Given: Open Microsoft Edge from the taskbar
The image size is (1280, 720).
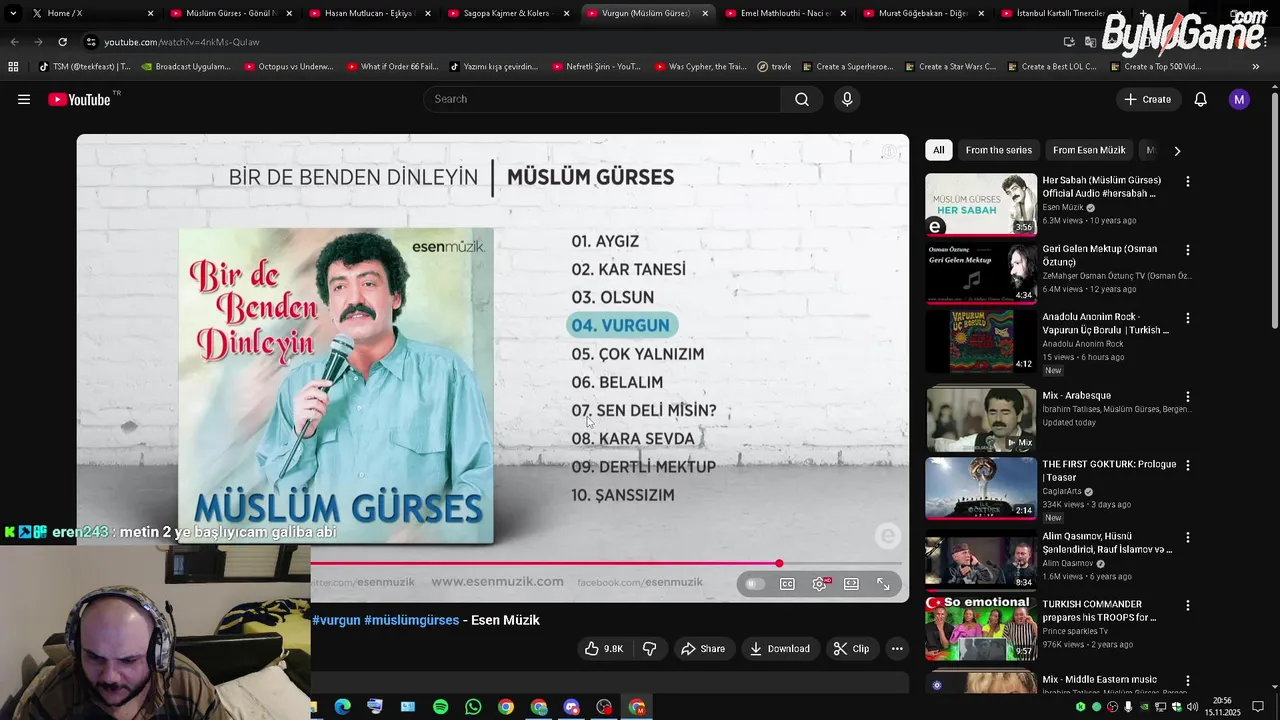Looking at the screenshot, I should pyautogui.click(x=343, y=707).
